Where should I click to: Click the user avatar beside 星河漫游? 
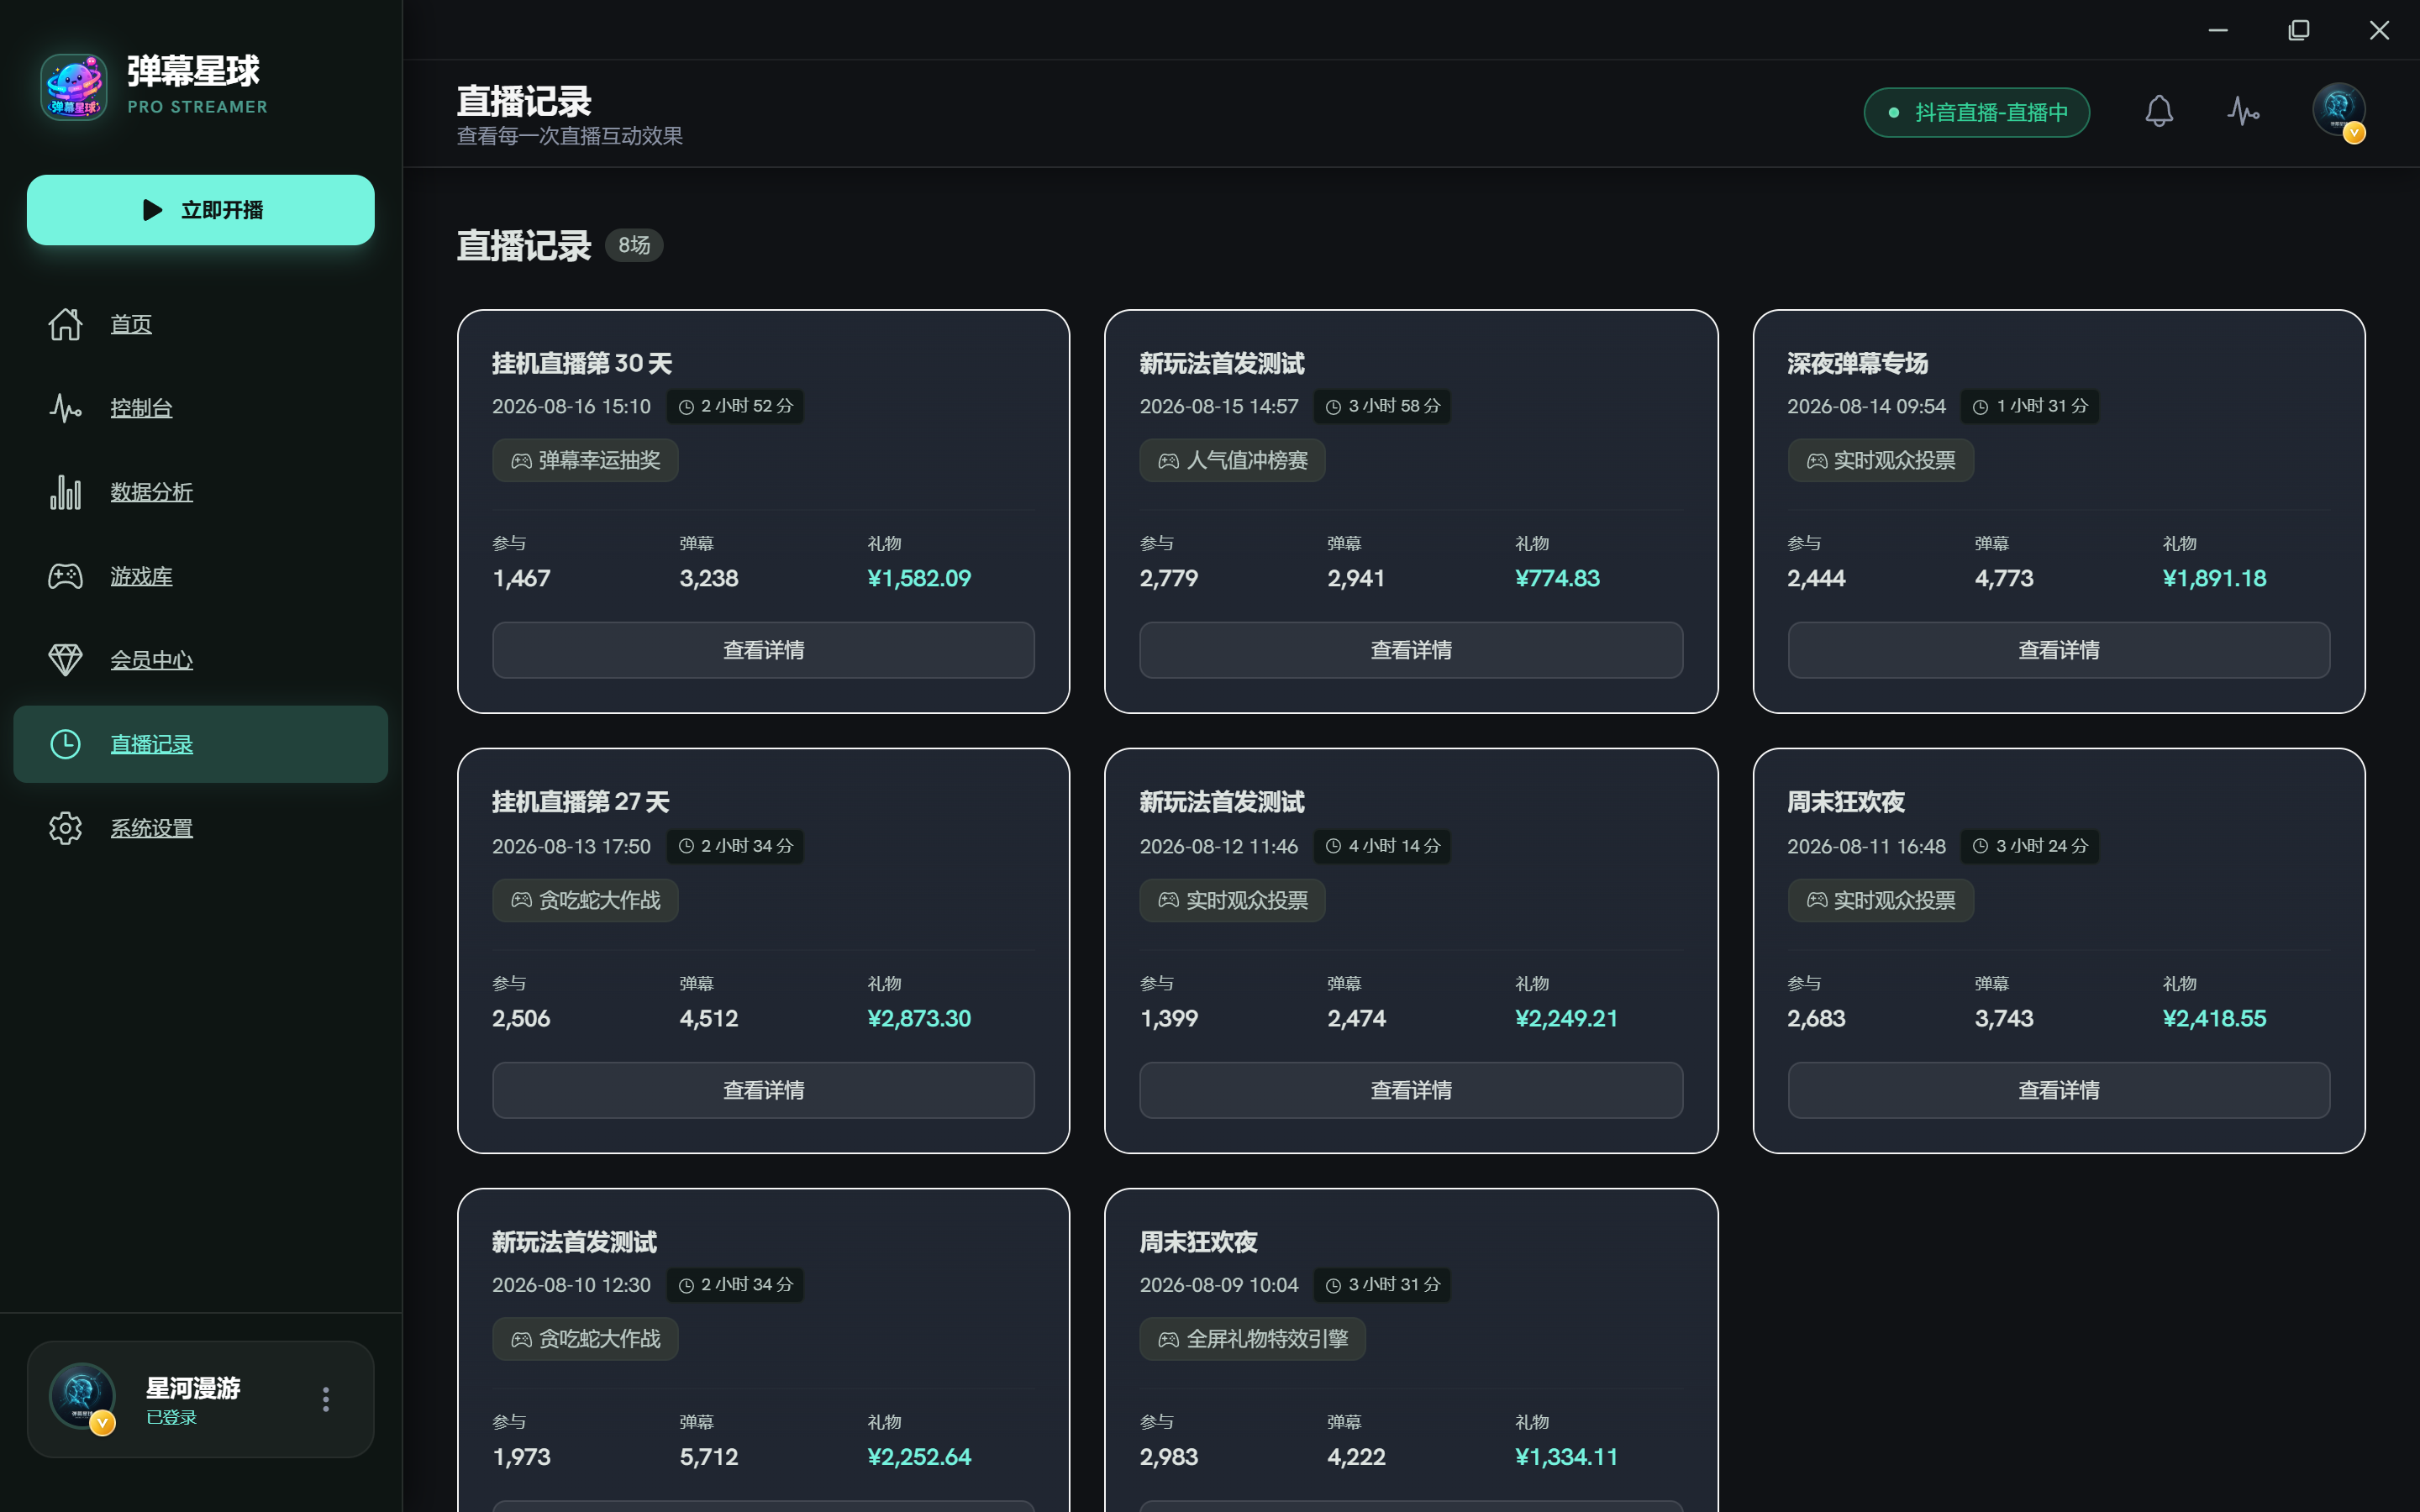coord(83,1397)
